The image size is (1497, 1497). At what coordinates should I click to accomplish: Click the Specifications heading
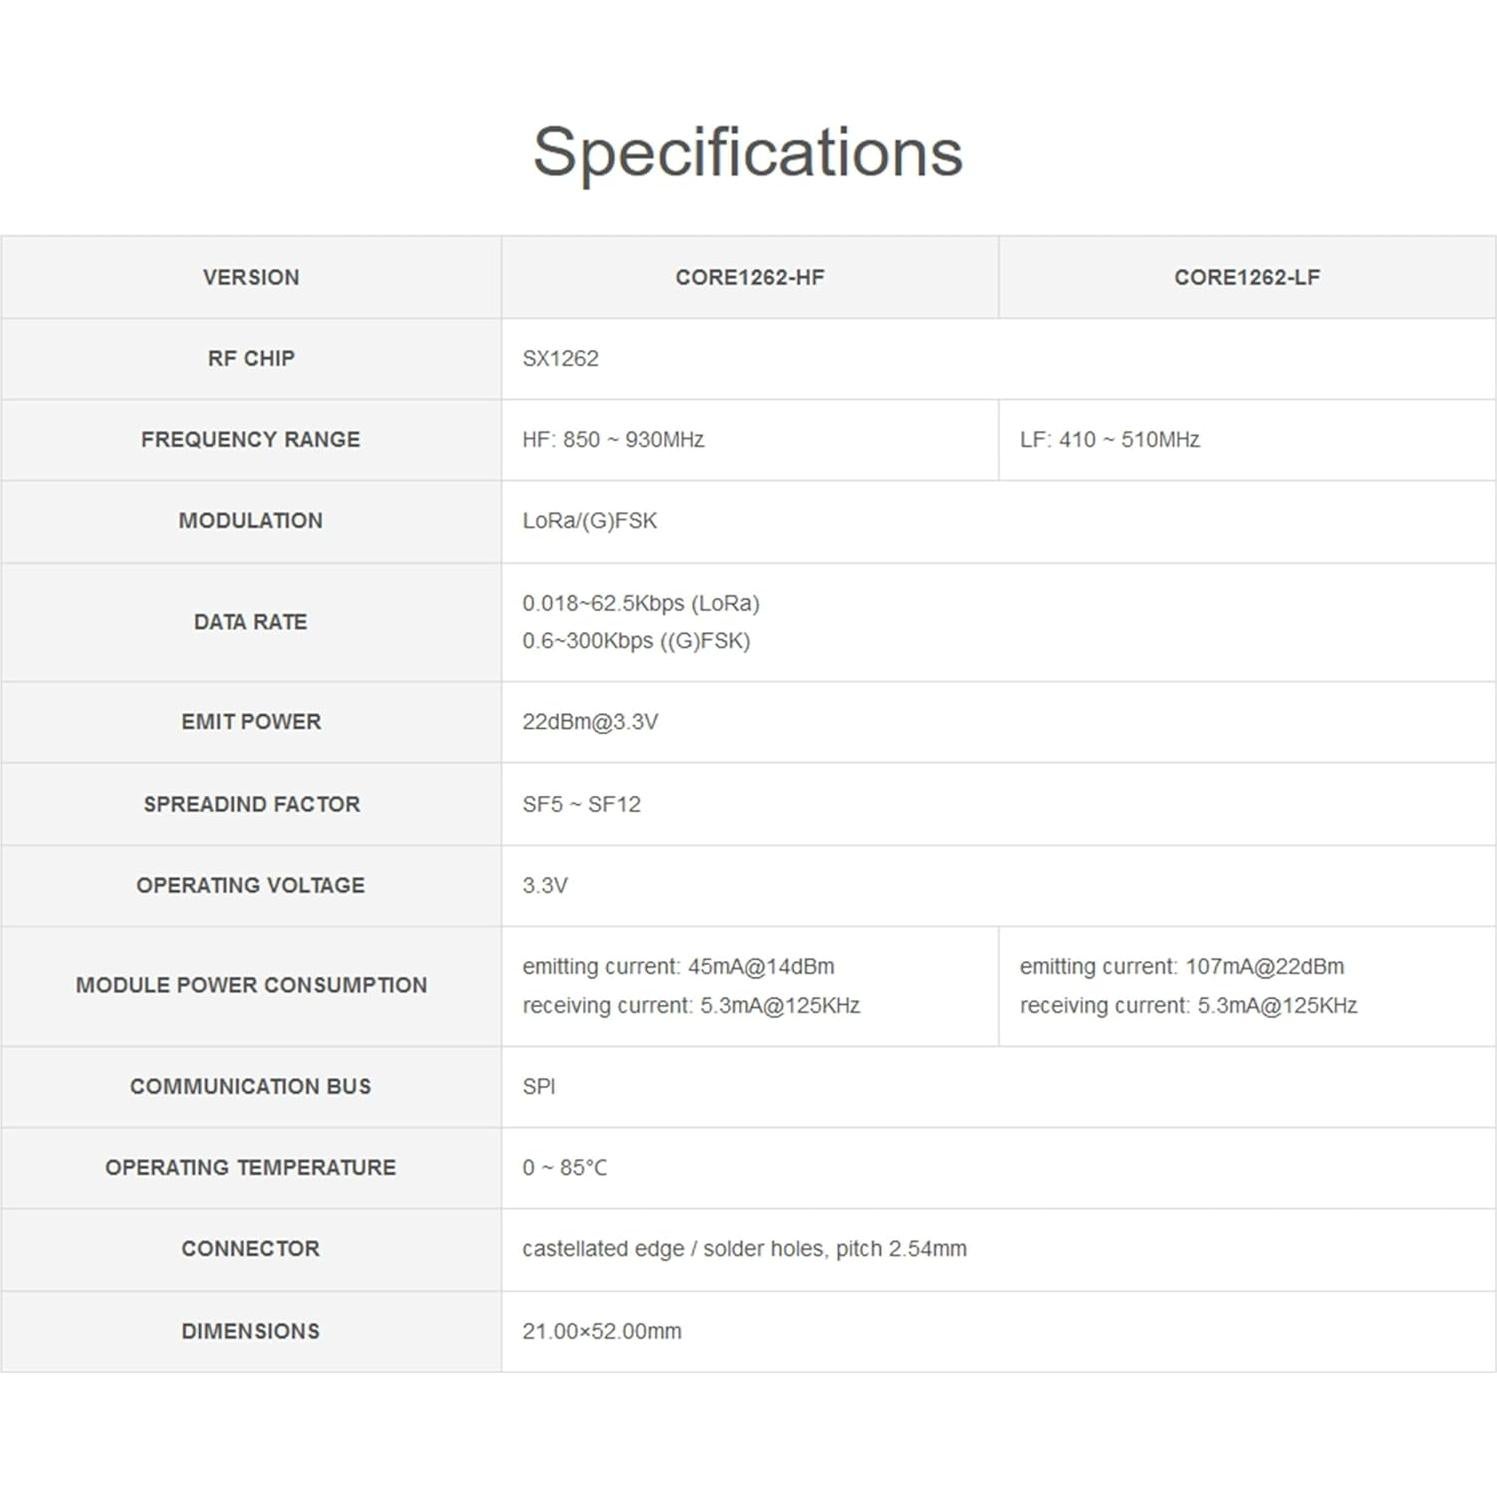(747, 152)
